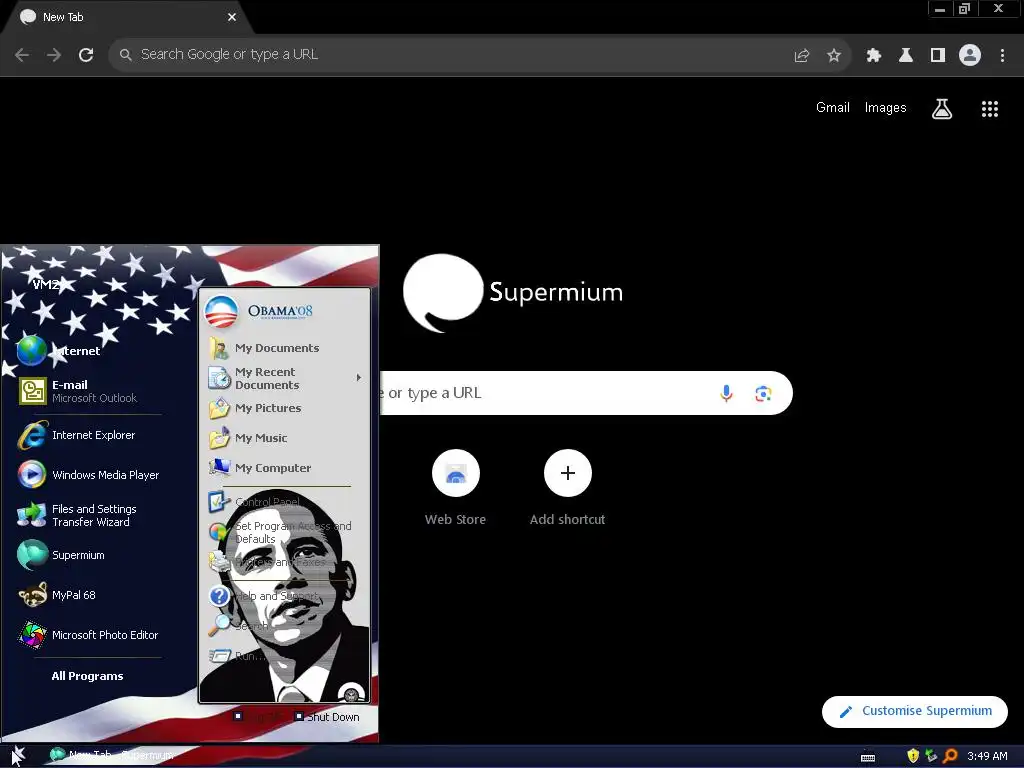Screen dimensions: 1024x768
Task: Search by image with the Lens icon
Action: coord(763,393)
